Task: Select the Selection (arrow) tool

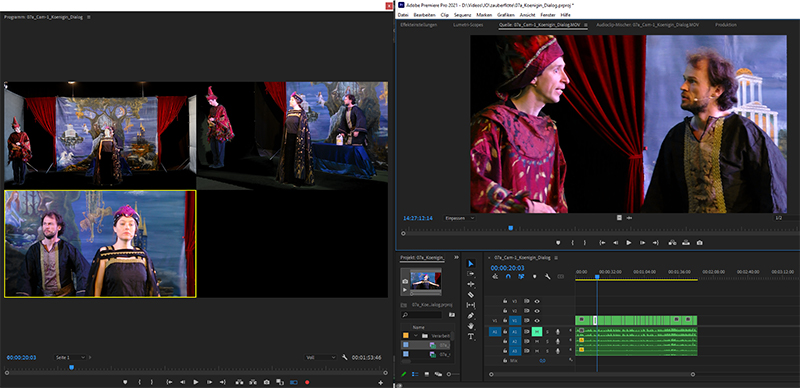Action: click(x=470, y=263)
